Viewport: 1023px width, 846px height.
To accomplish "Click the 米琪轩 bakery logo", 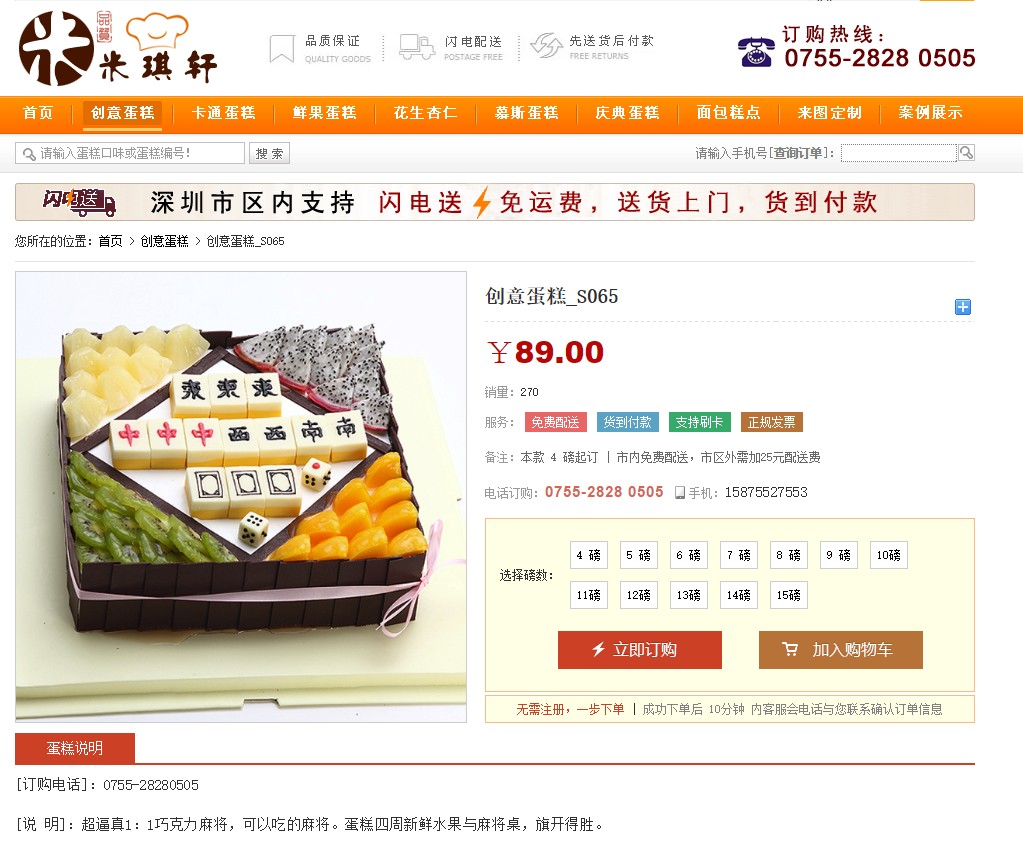I will click(117, 48).
